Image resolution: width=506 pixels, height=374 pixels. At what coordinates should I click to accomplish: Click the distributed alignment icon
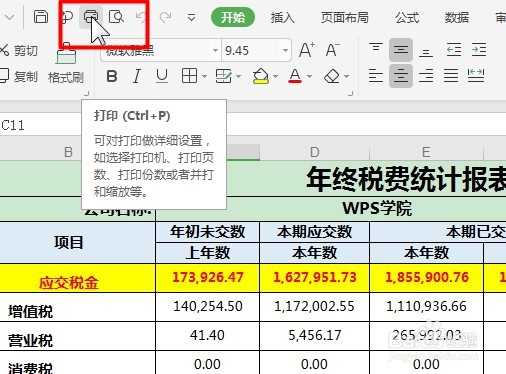476,76
